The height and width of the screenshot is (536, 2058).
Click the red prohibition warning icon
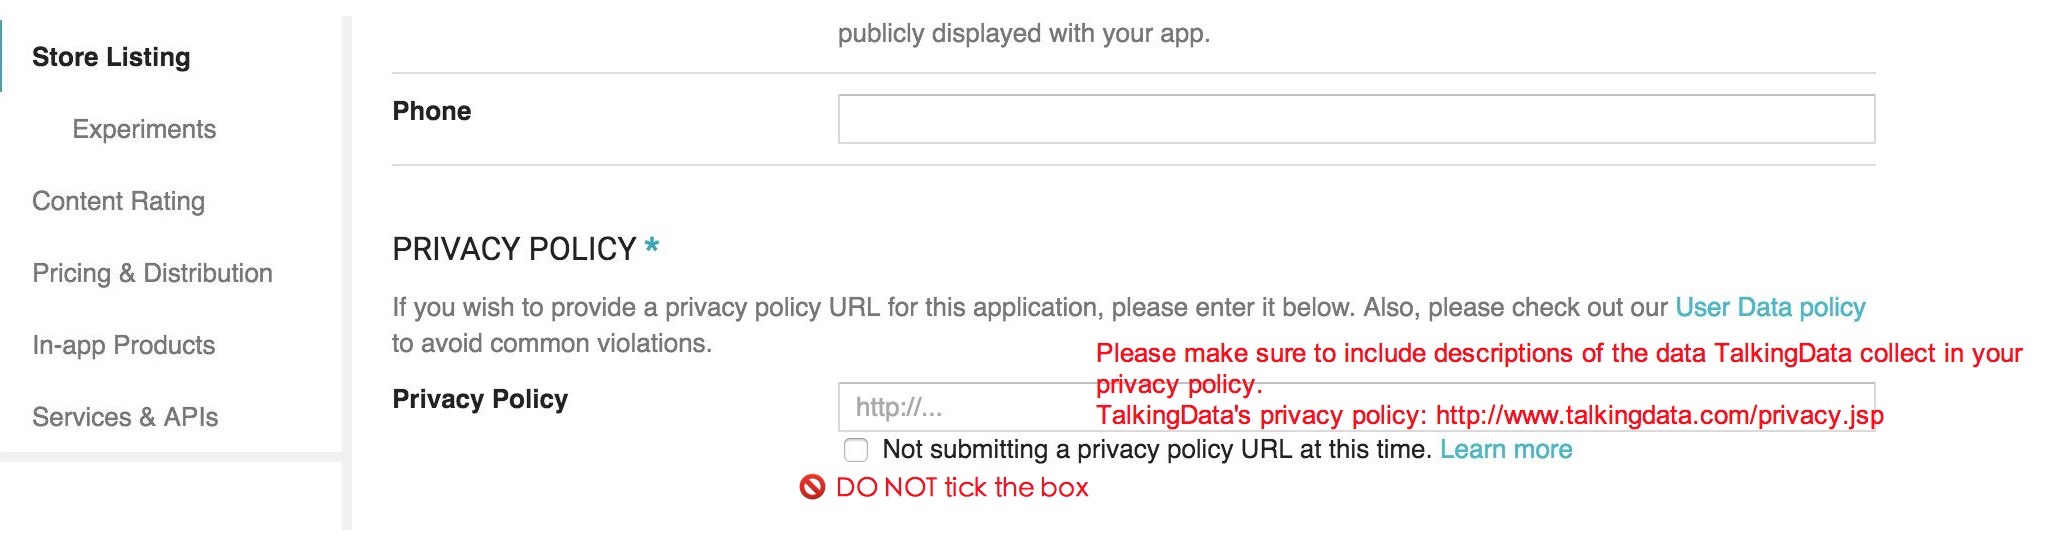[x=812, y=487]
